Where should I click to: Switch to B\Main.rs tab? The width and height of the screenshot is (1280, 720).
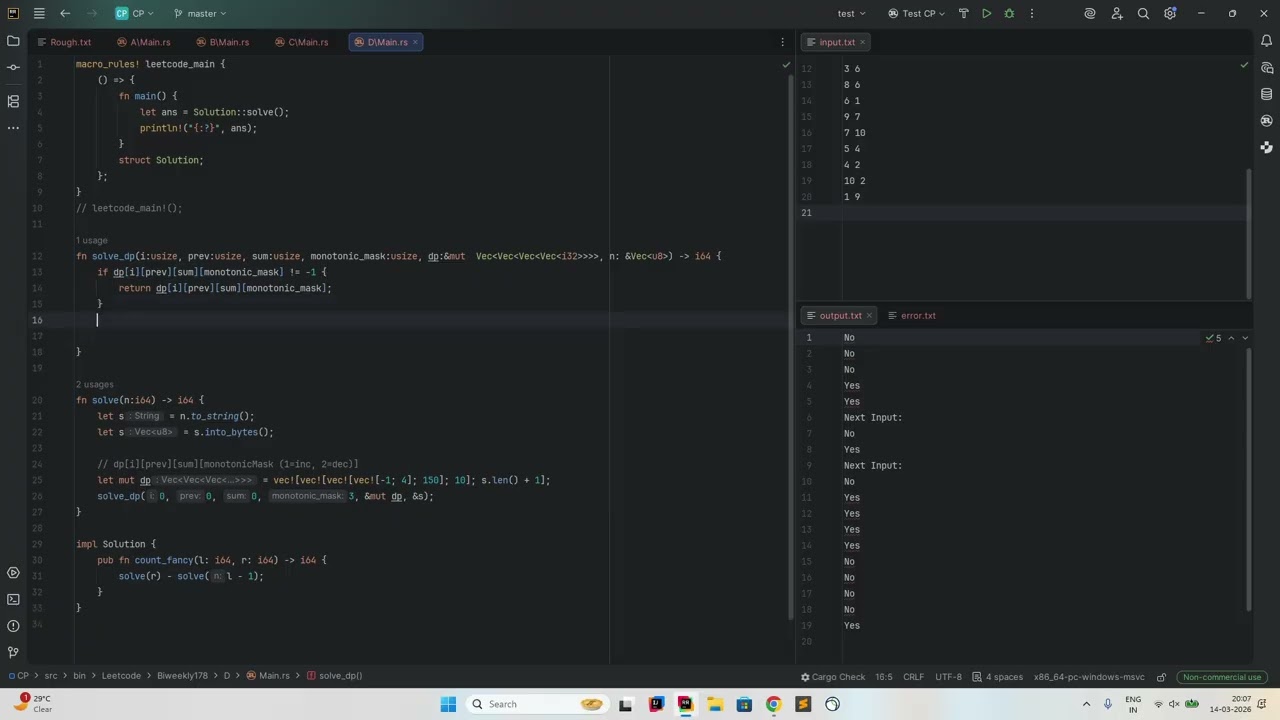pyautogui.click(x=223, y=42)
